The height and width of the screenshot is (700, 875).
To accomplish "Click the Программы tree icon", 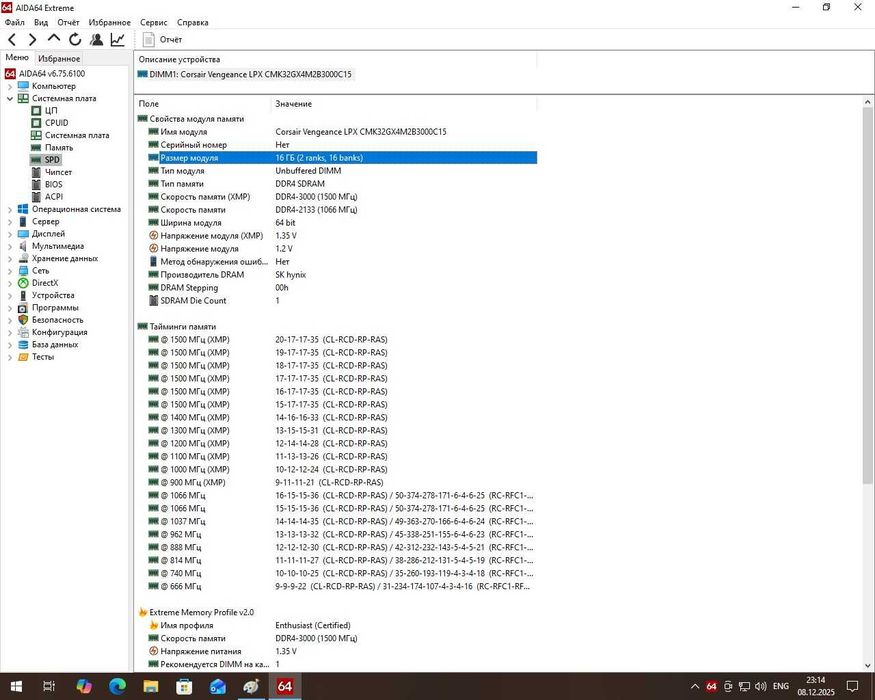I will pos(23,308).
